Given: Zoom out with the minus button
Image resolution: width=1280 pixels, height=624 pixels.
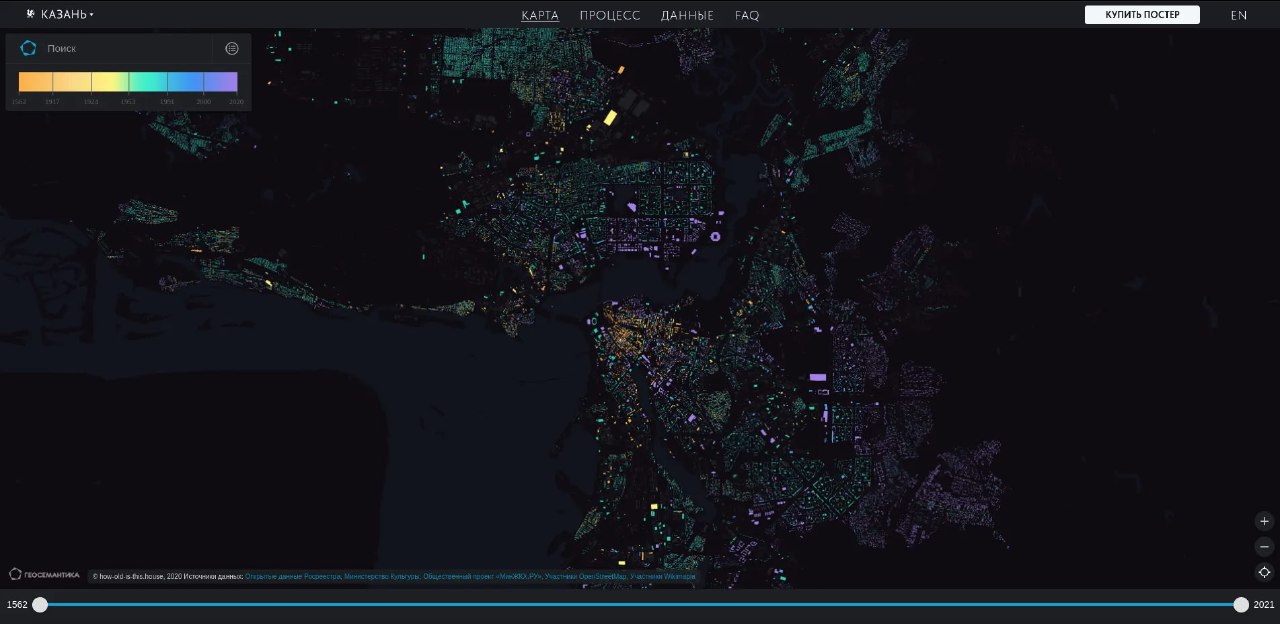Looking at the screenshot, I should point(1264,547).
